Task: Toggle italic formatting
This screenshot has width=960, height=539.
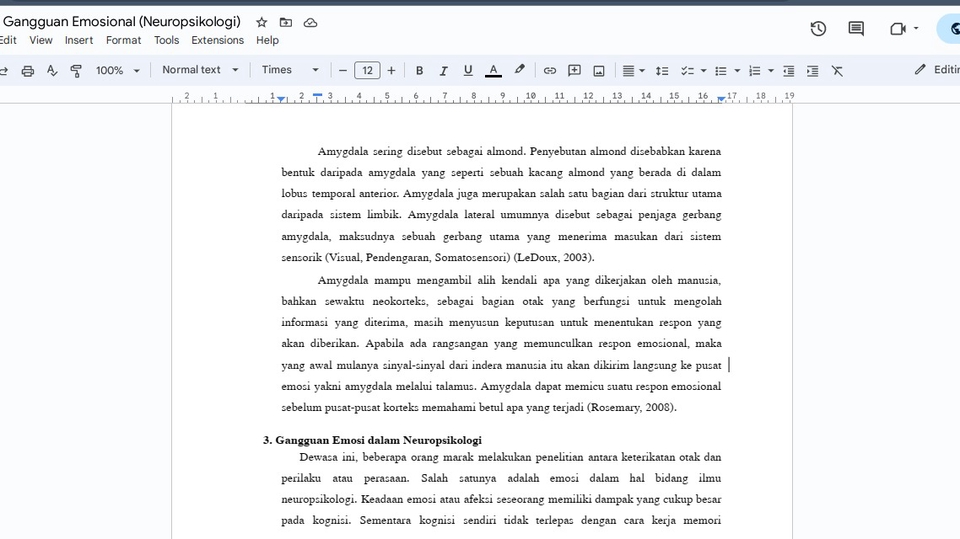Action: point(443,71)
